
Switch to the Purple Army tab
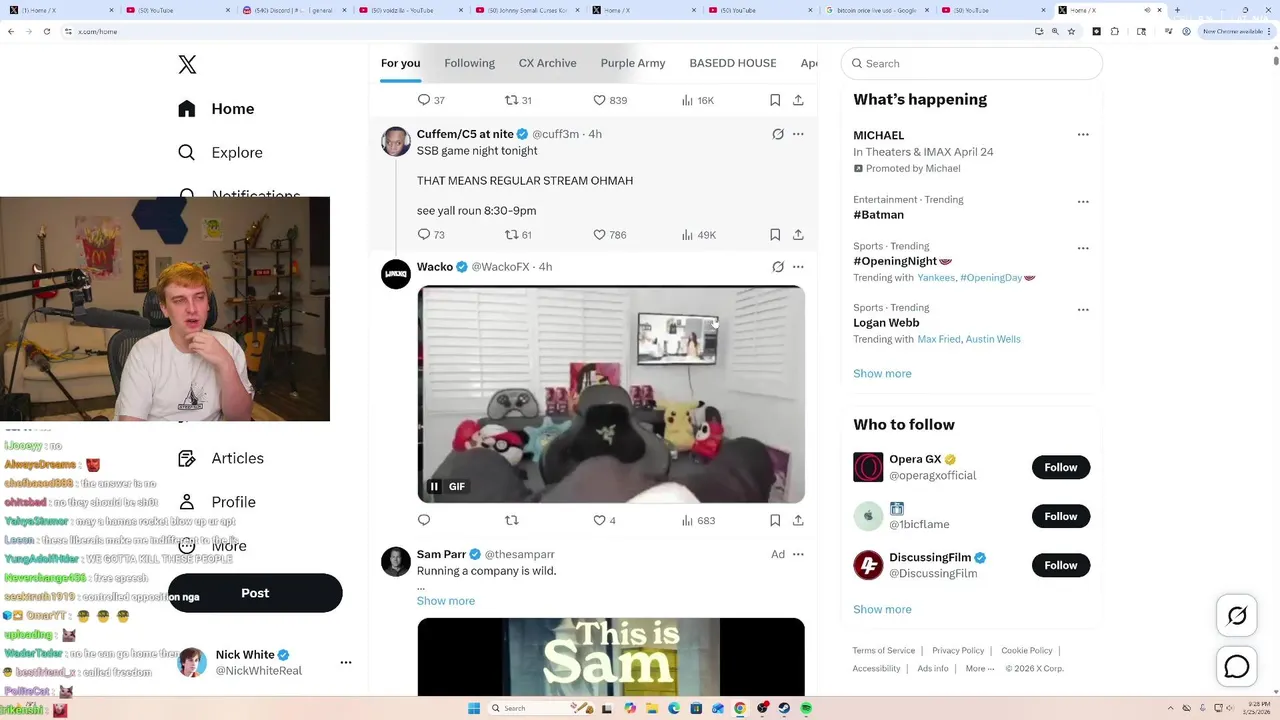click(633, 63)
